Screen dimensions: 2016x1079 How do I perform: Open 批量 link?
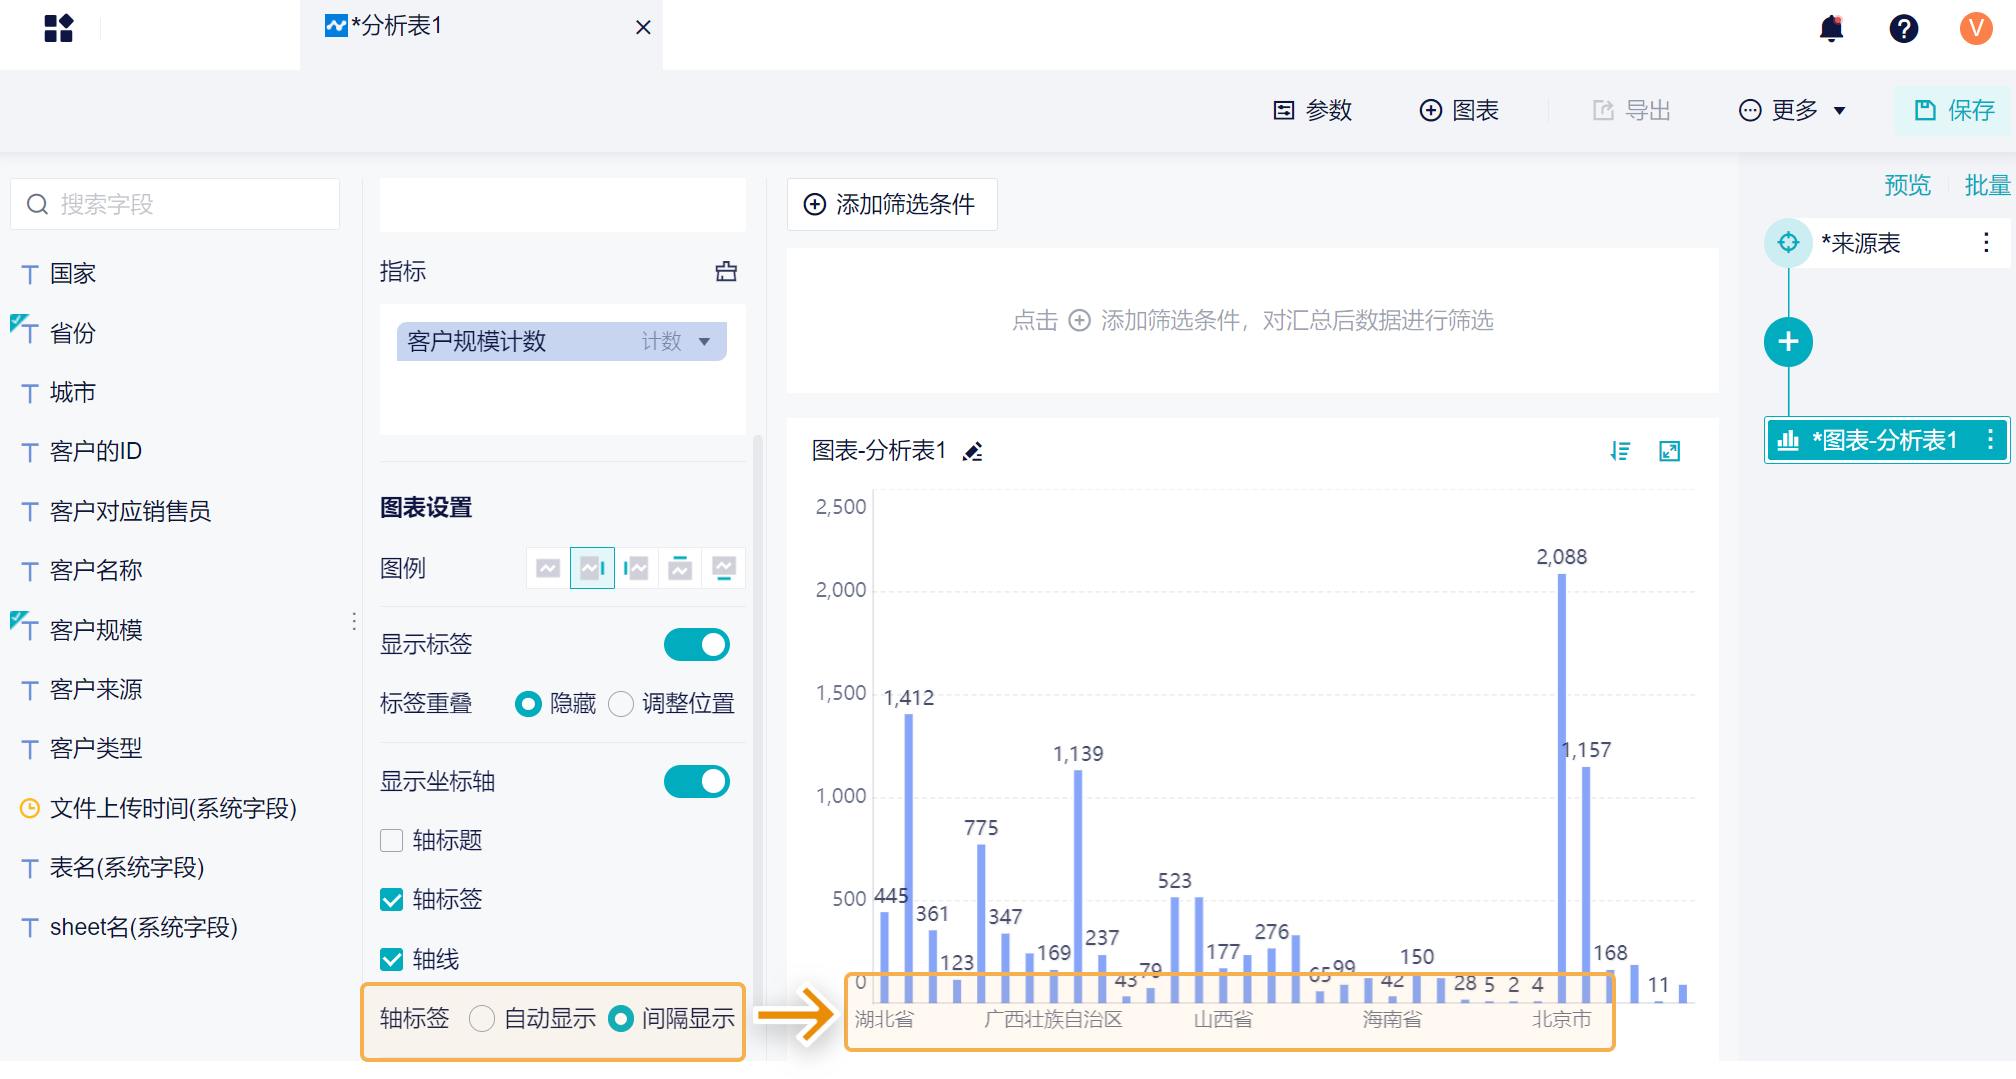click(x=1987, y=185)
